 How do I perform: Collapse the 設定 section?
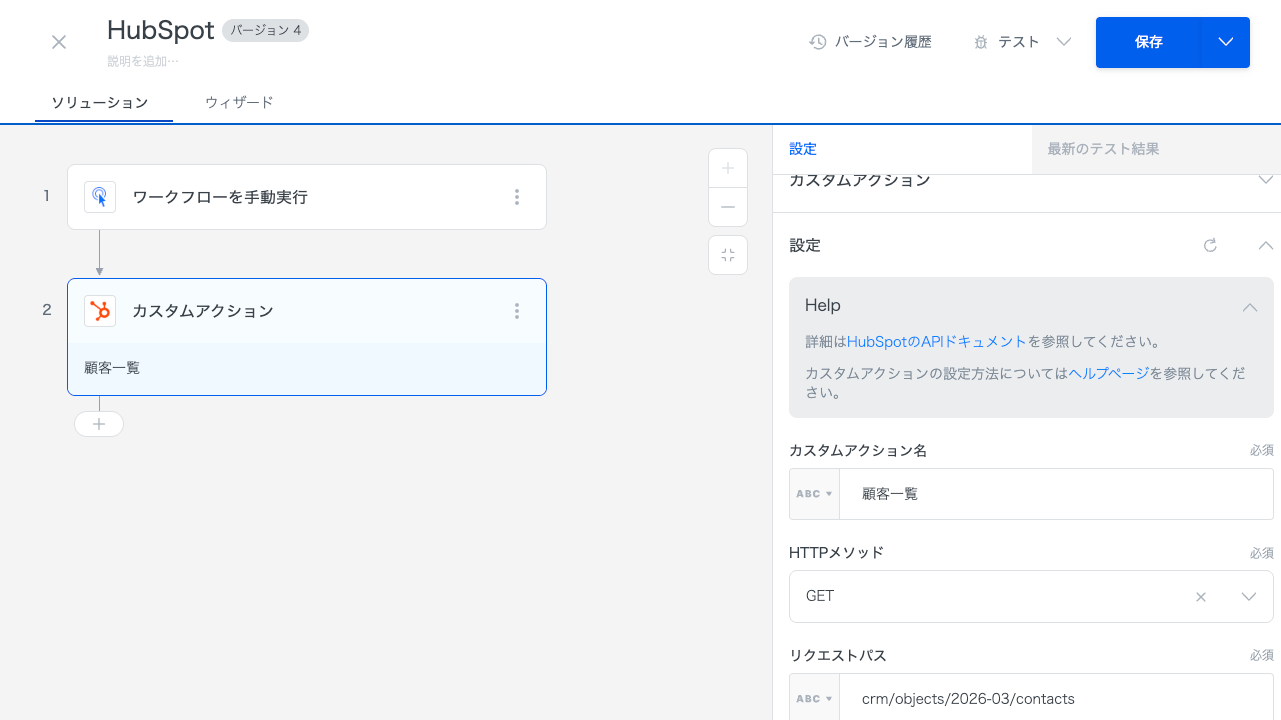[1265, 245]
